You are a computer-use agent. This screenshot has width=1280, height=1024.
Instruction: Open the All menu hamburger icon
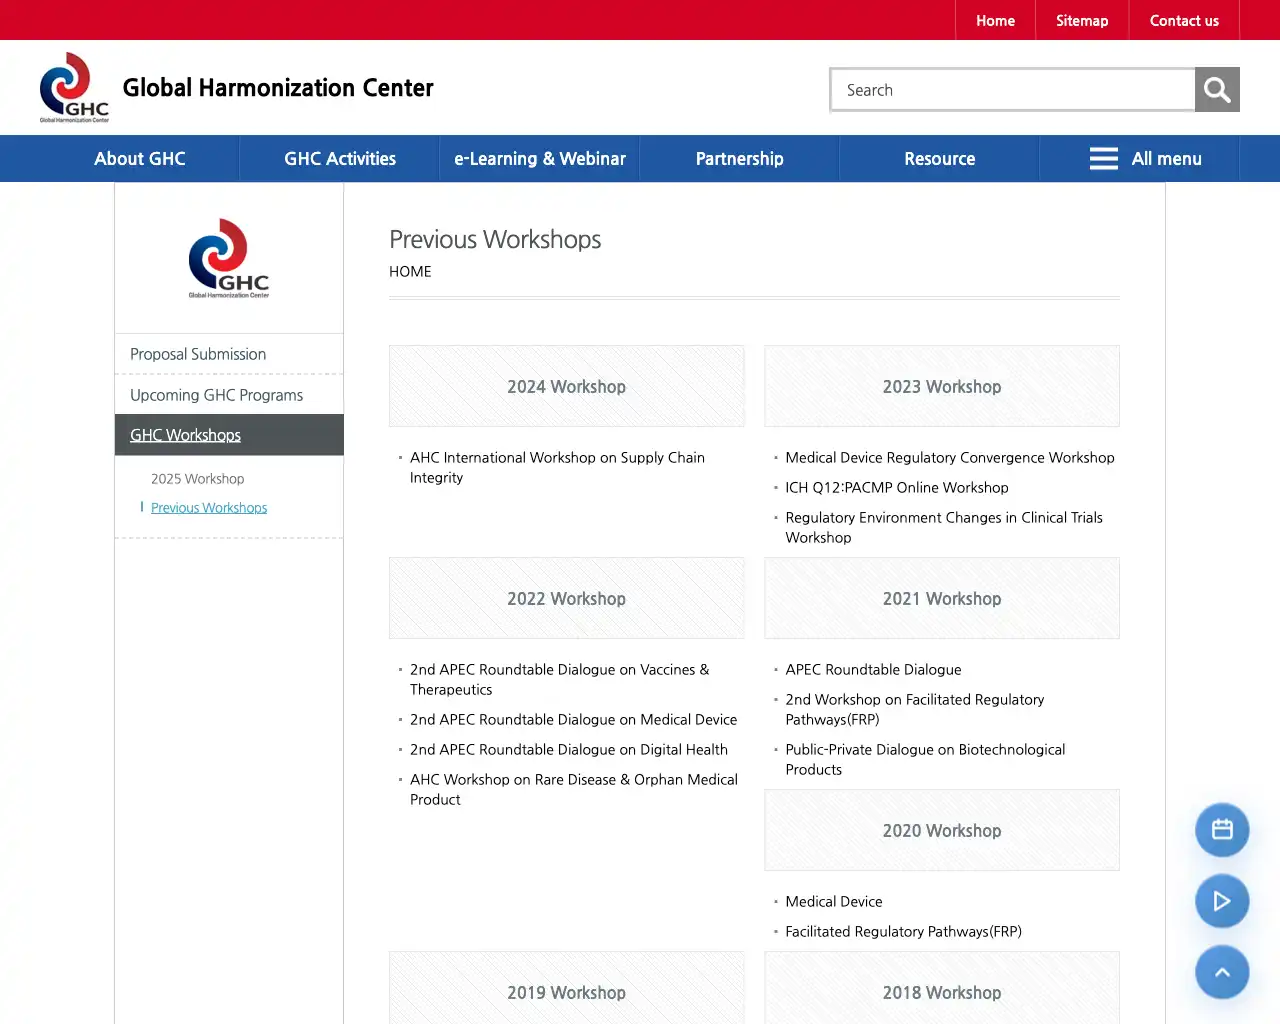1103,158
